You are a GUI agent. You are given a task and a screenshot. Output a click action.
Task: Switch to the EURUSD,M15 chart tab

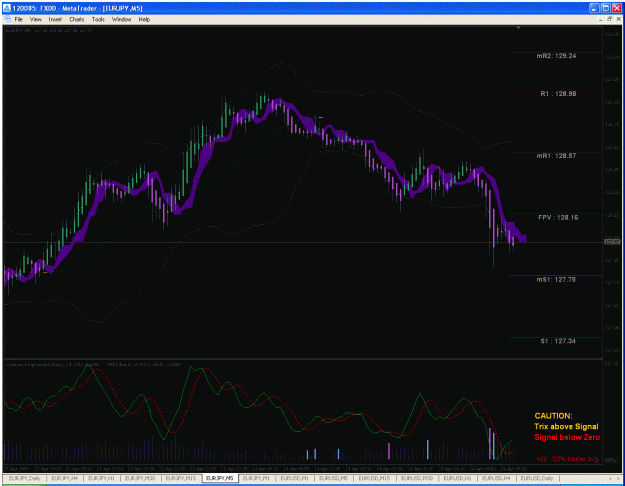pyautogui.click(x=374, y=478)
